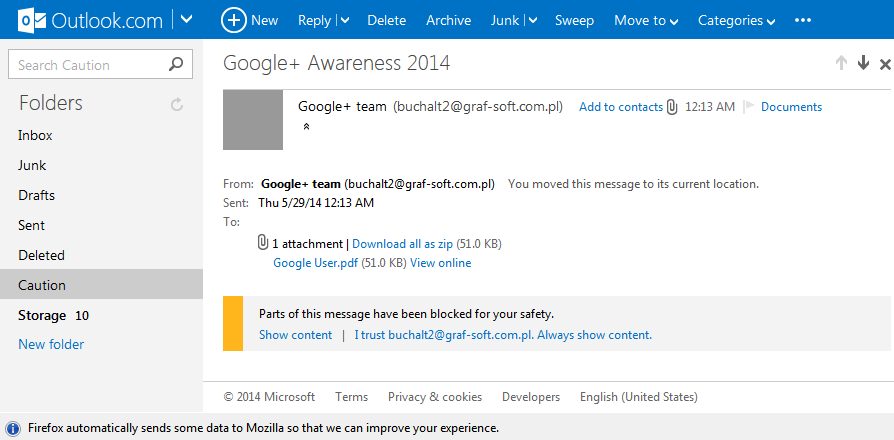Delete the current email
The height and width of the screenshot is (440, 894).
pyautogui.click(x=386, y=21)
